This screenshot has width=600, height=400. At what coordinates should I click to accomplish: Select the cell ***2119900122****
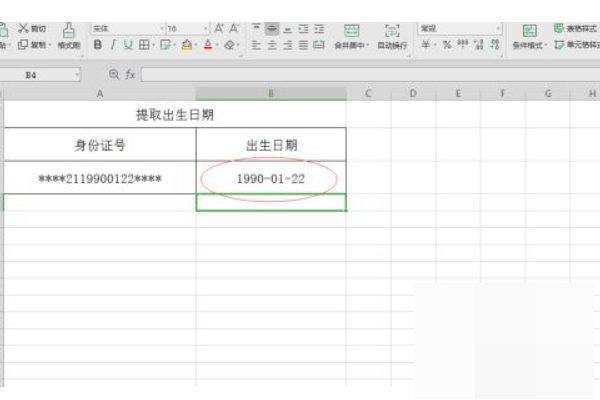(100, 178)
